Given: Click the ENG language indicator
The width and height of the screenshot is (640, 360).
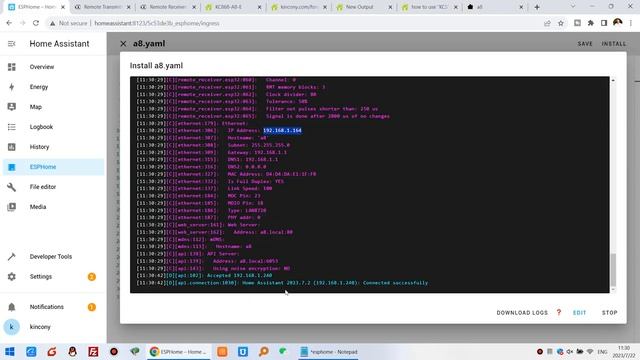Looking at the screenshot, I should 602,351.
